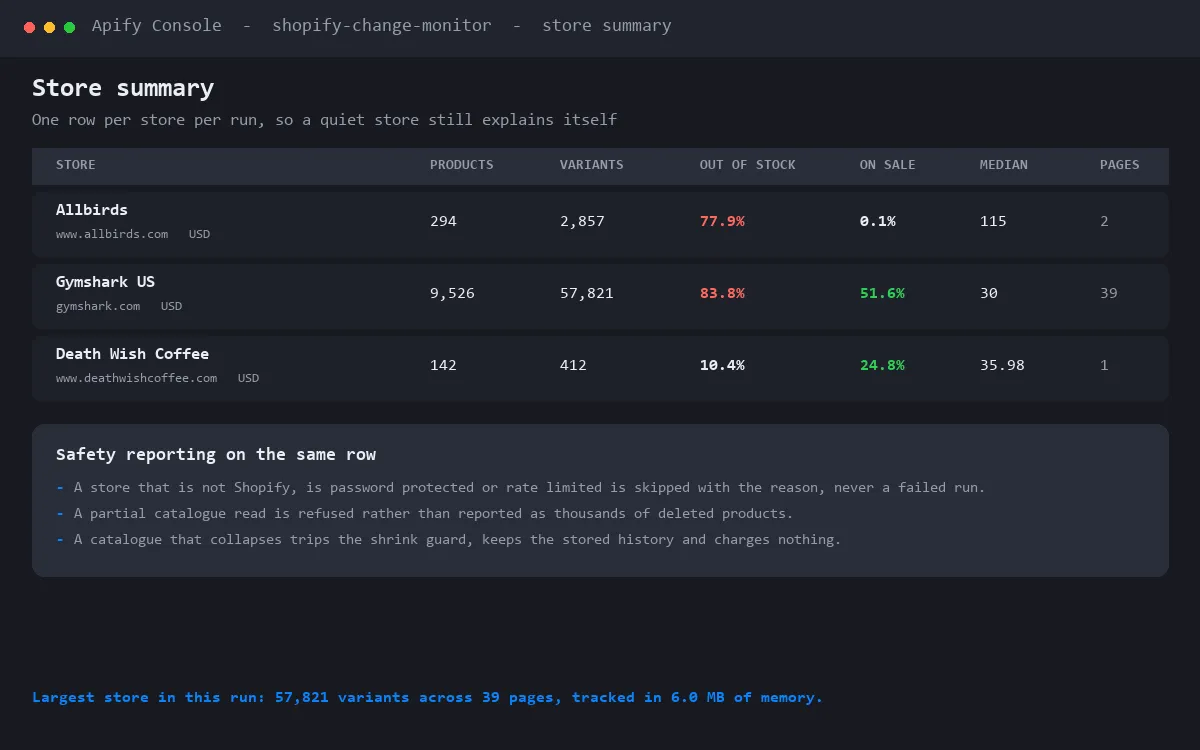Click the MEDIAN column header

point(1004,165)
